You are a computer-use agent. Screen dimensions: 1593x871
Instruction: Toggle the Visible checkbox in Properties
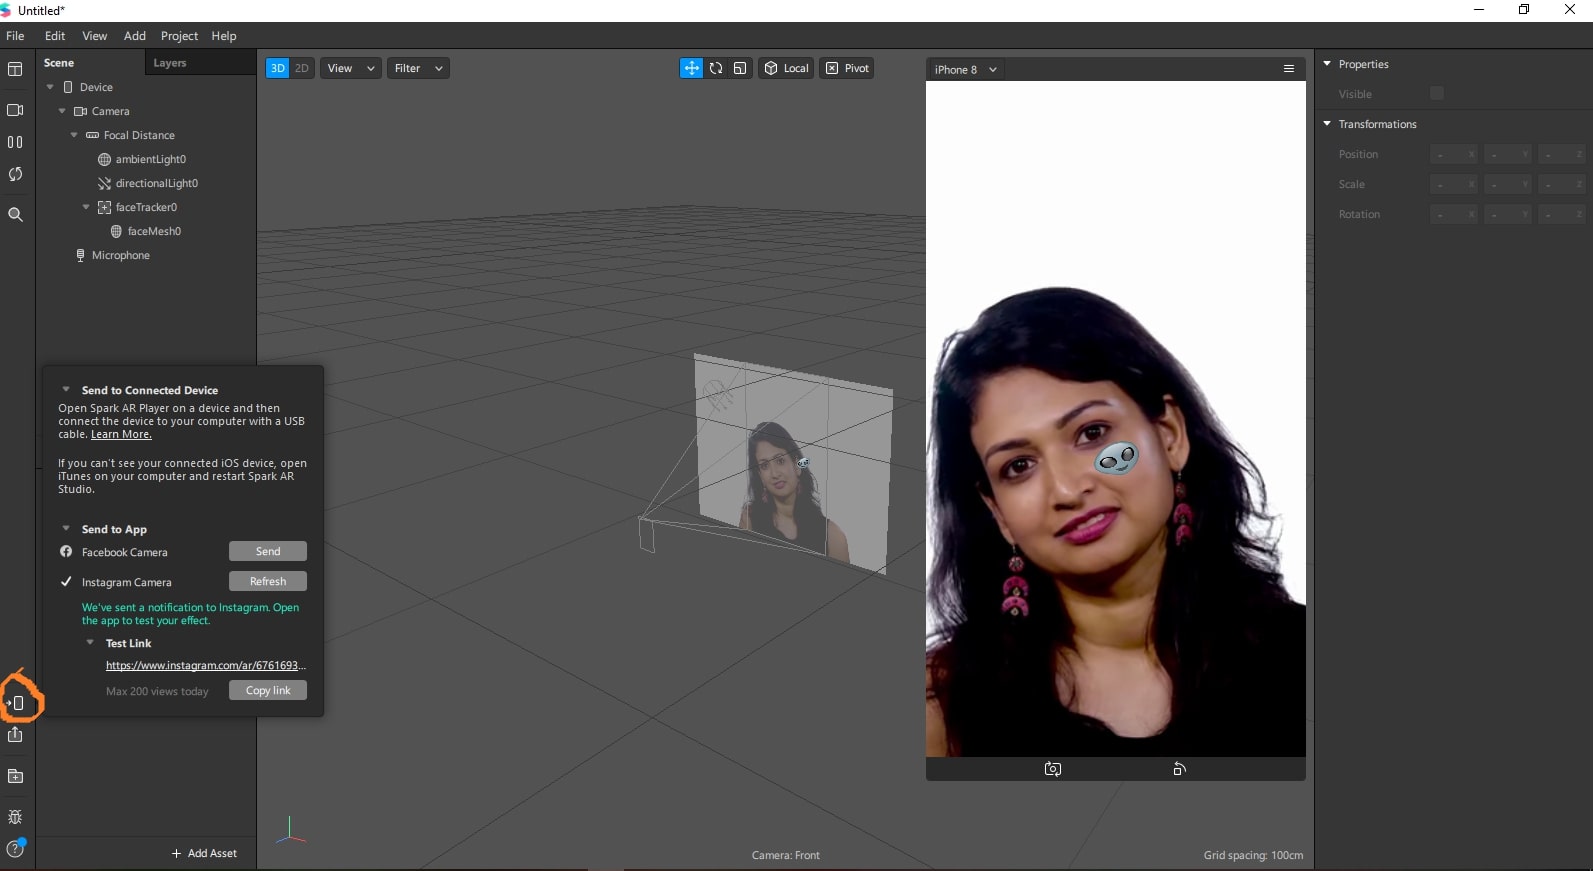(x=1437, y=93)
